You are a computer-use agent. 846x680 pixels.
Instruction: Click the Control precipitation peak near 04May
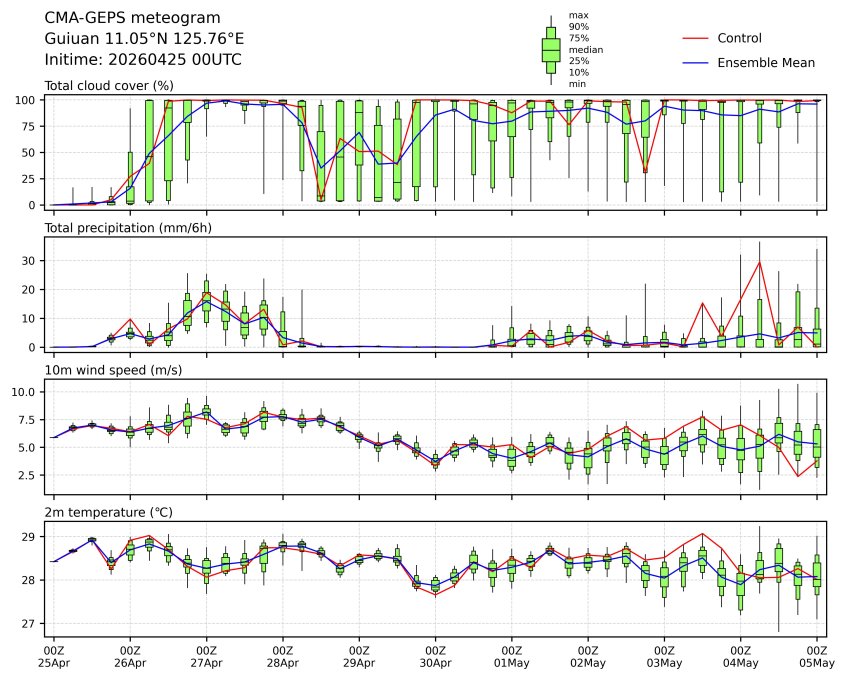coord(760,262)
